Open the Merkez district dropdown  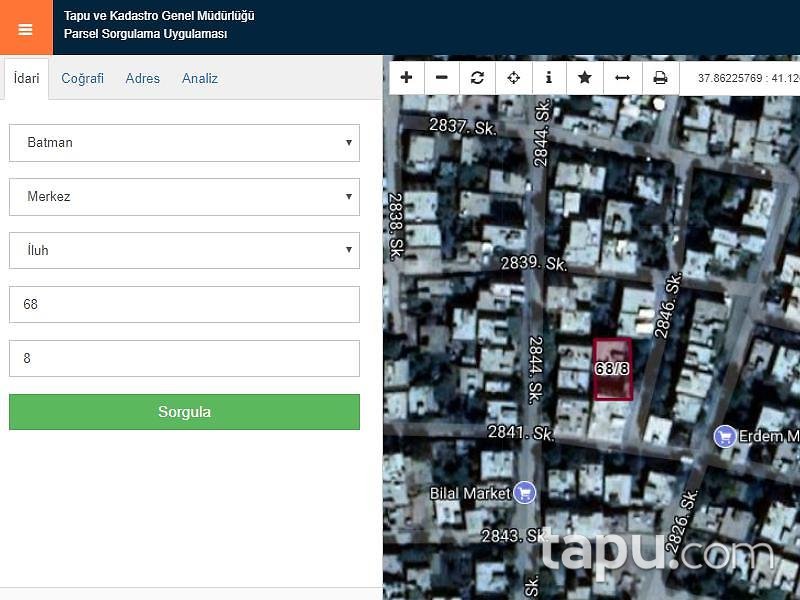point(184,197)
